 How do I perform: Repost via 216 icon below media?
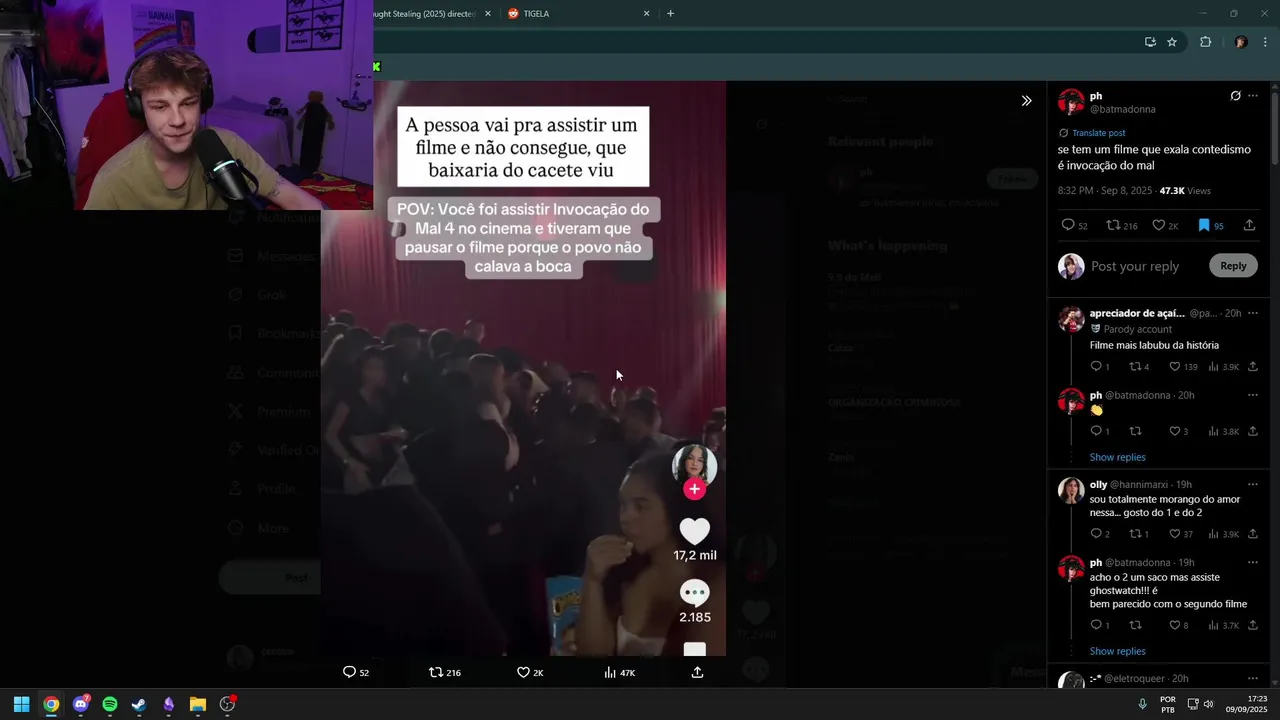coord(445,673)
